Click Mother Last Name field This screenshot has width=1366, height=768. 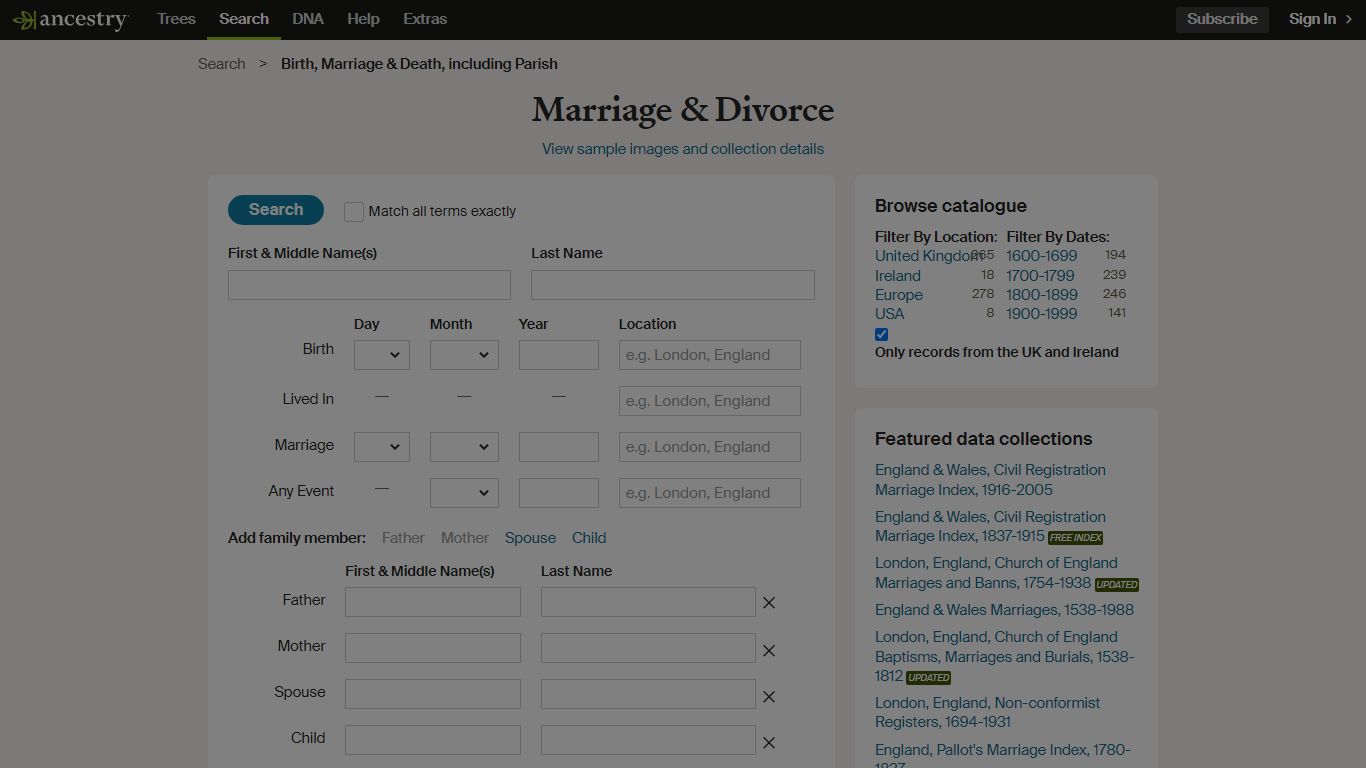point(648,648)
